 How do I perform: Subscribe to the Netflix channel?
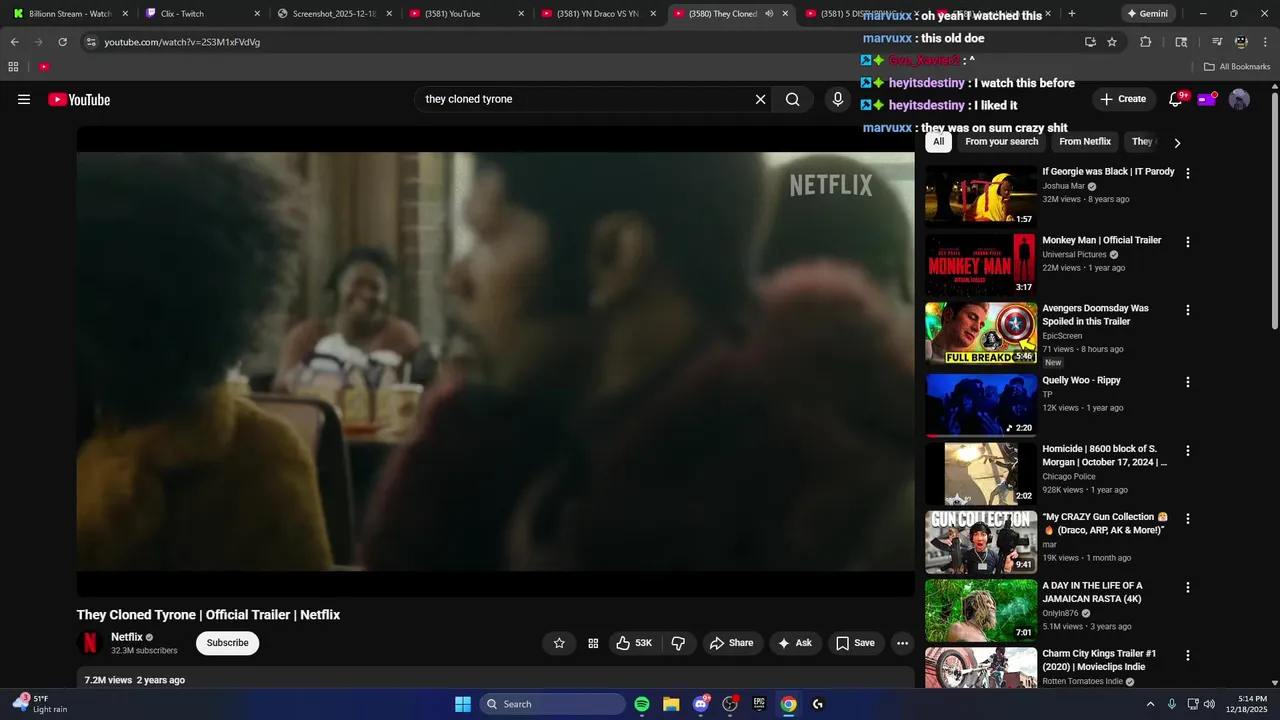tap(227, 643)
